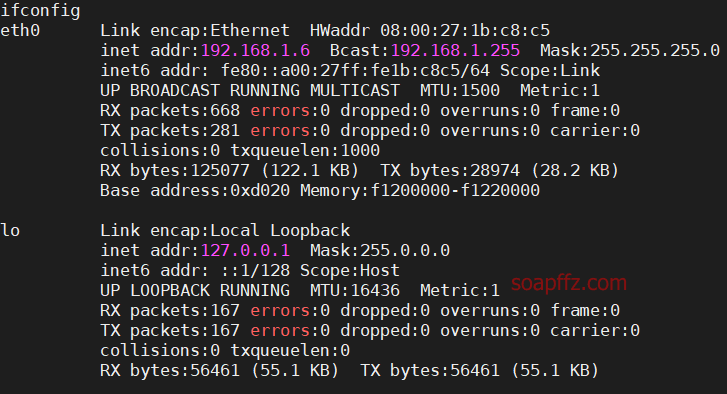Click Mask:255.0.0.0 on the loopback
Viewport: 727px width, 394px height.
click(380, 251)
